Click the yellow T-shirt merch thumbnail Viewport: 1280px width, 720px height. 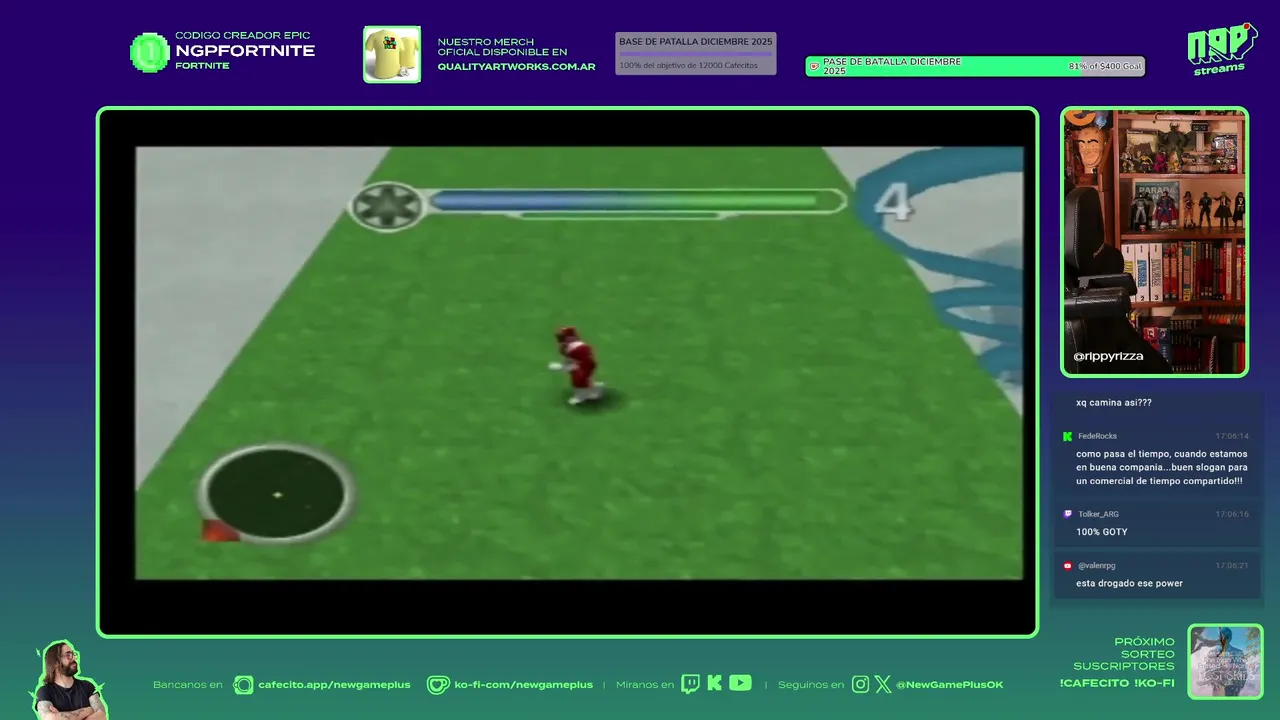pyautogui.click(x=392, y=54)
